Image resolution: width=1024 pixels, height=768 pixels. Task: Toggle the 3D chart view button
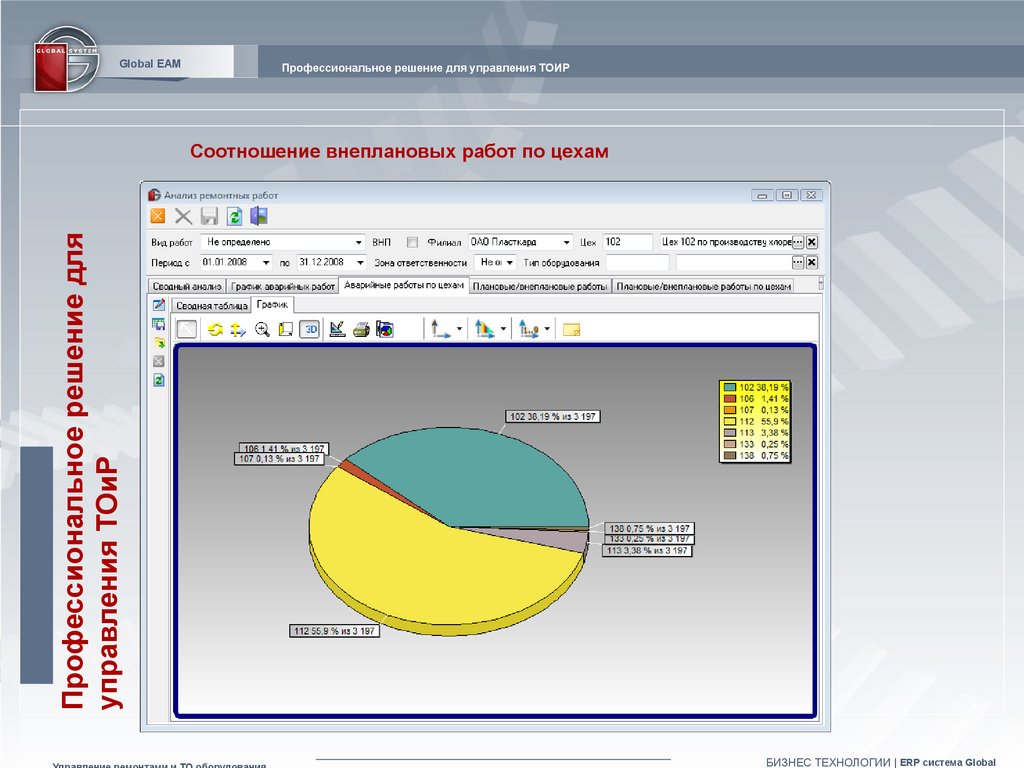[x=310, y=329]
